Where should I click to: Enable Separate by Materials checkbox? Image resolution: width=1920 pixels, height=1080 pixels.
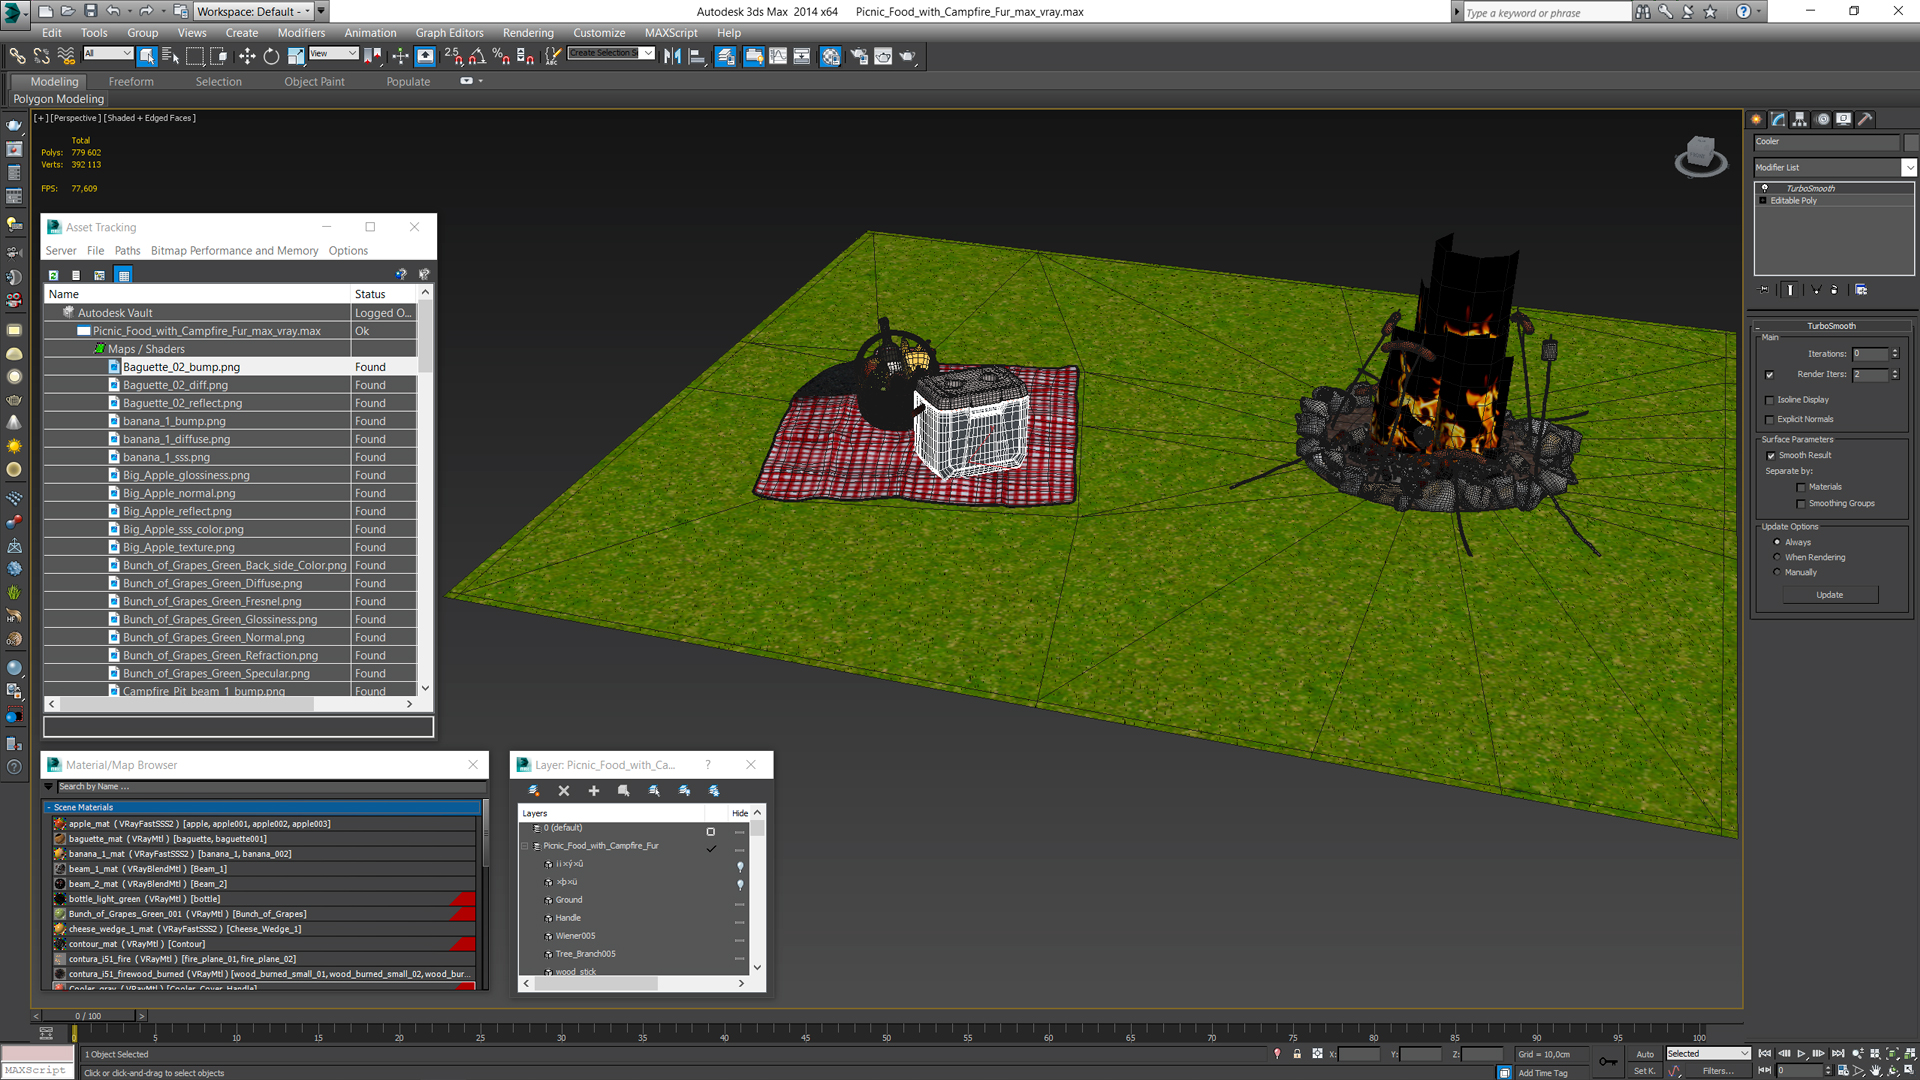pos(1801,488)
